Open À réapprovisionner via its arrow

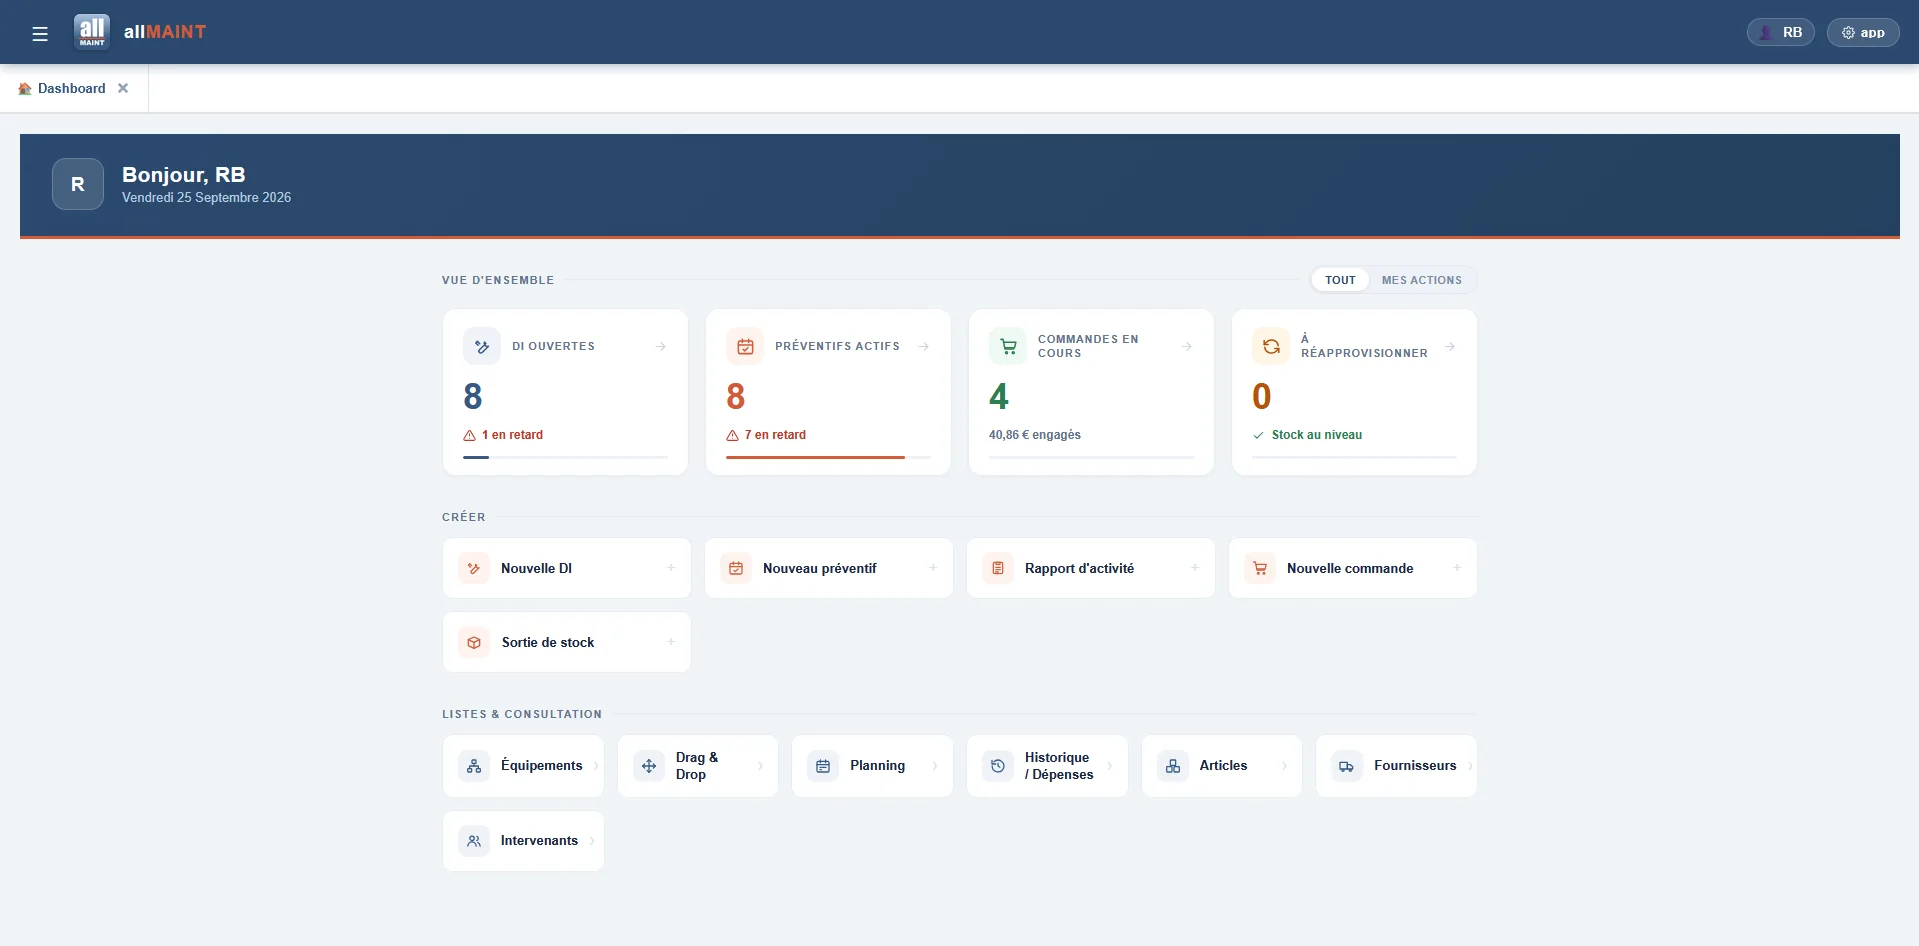tap(1450, 347)
